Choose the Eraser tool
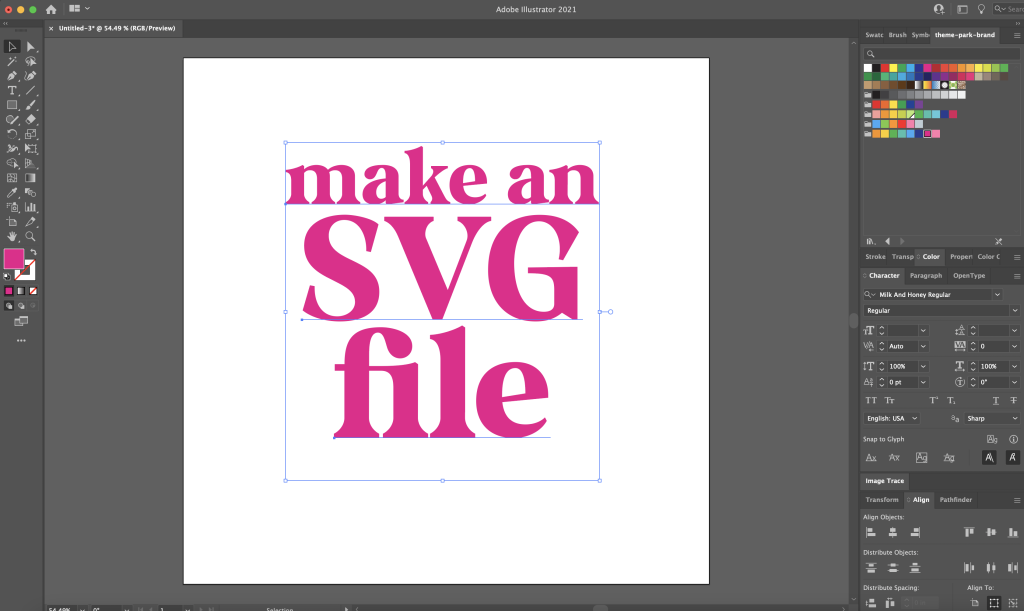Screen dimensions: 1024x611 pyautogui.click(x=31, y=119)
